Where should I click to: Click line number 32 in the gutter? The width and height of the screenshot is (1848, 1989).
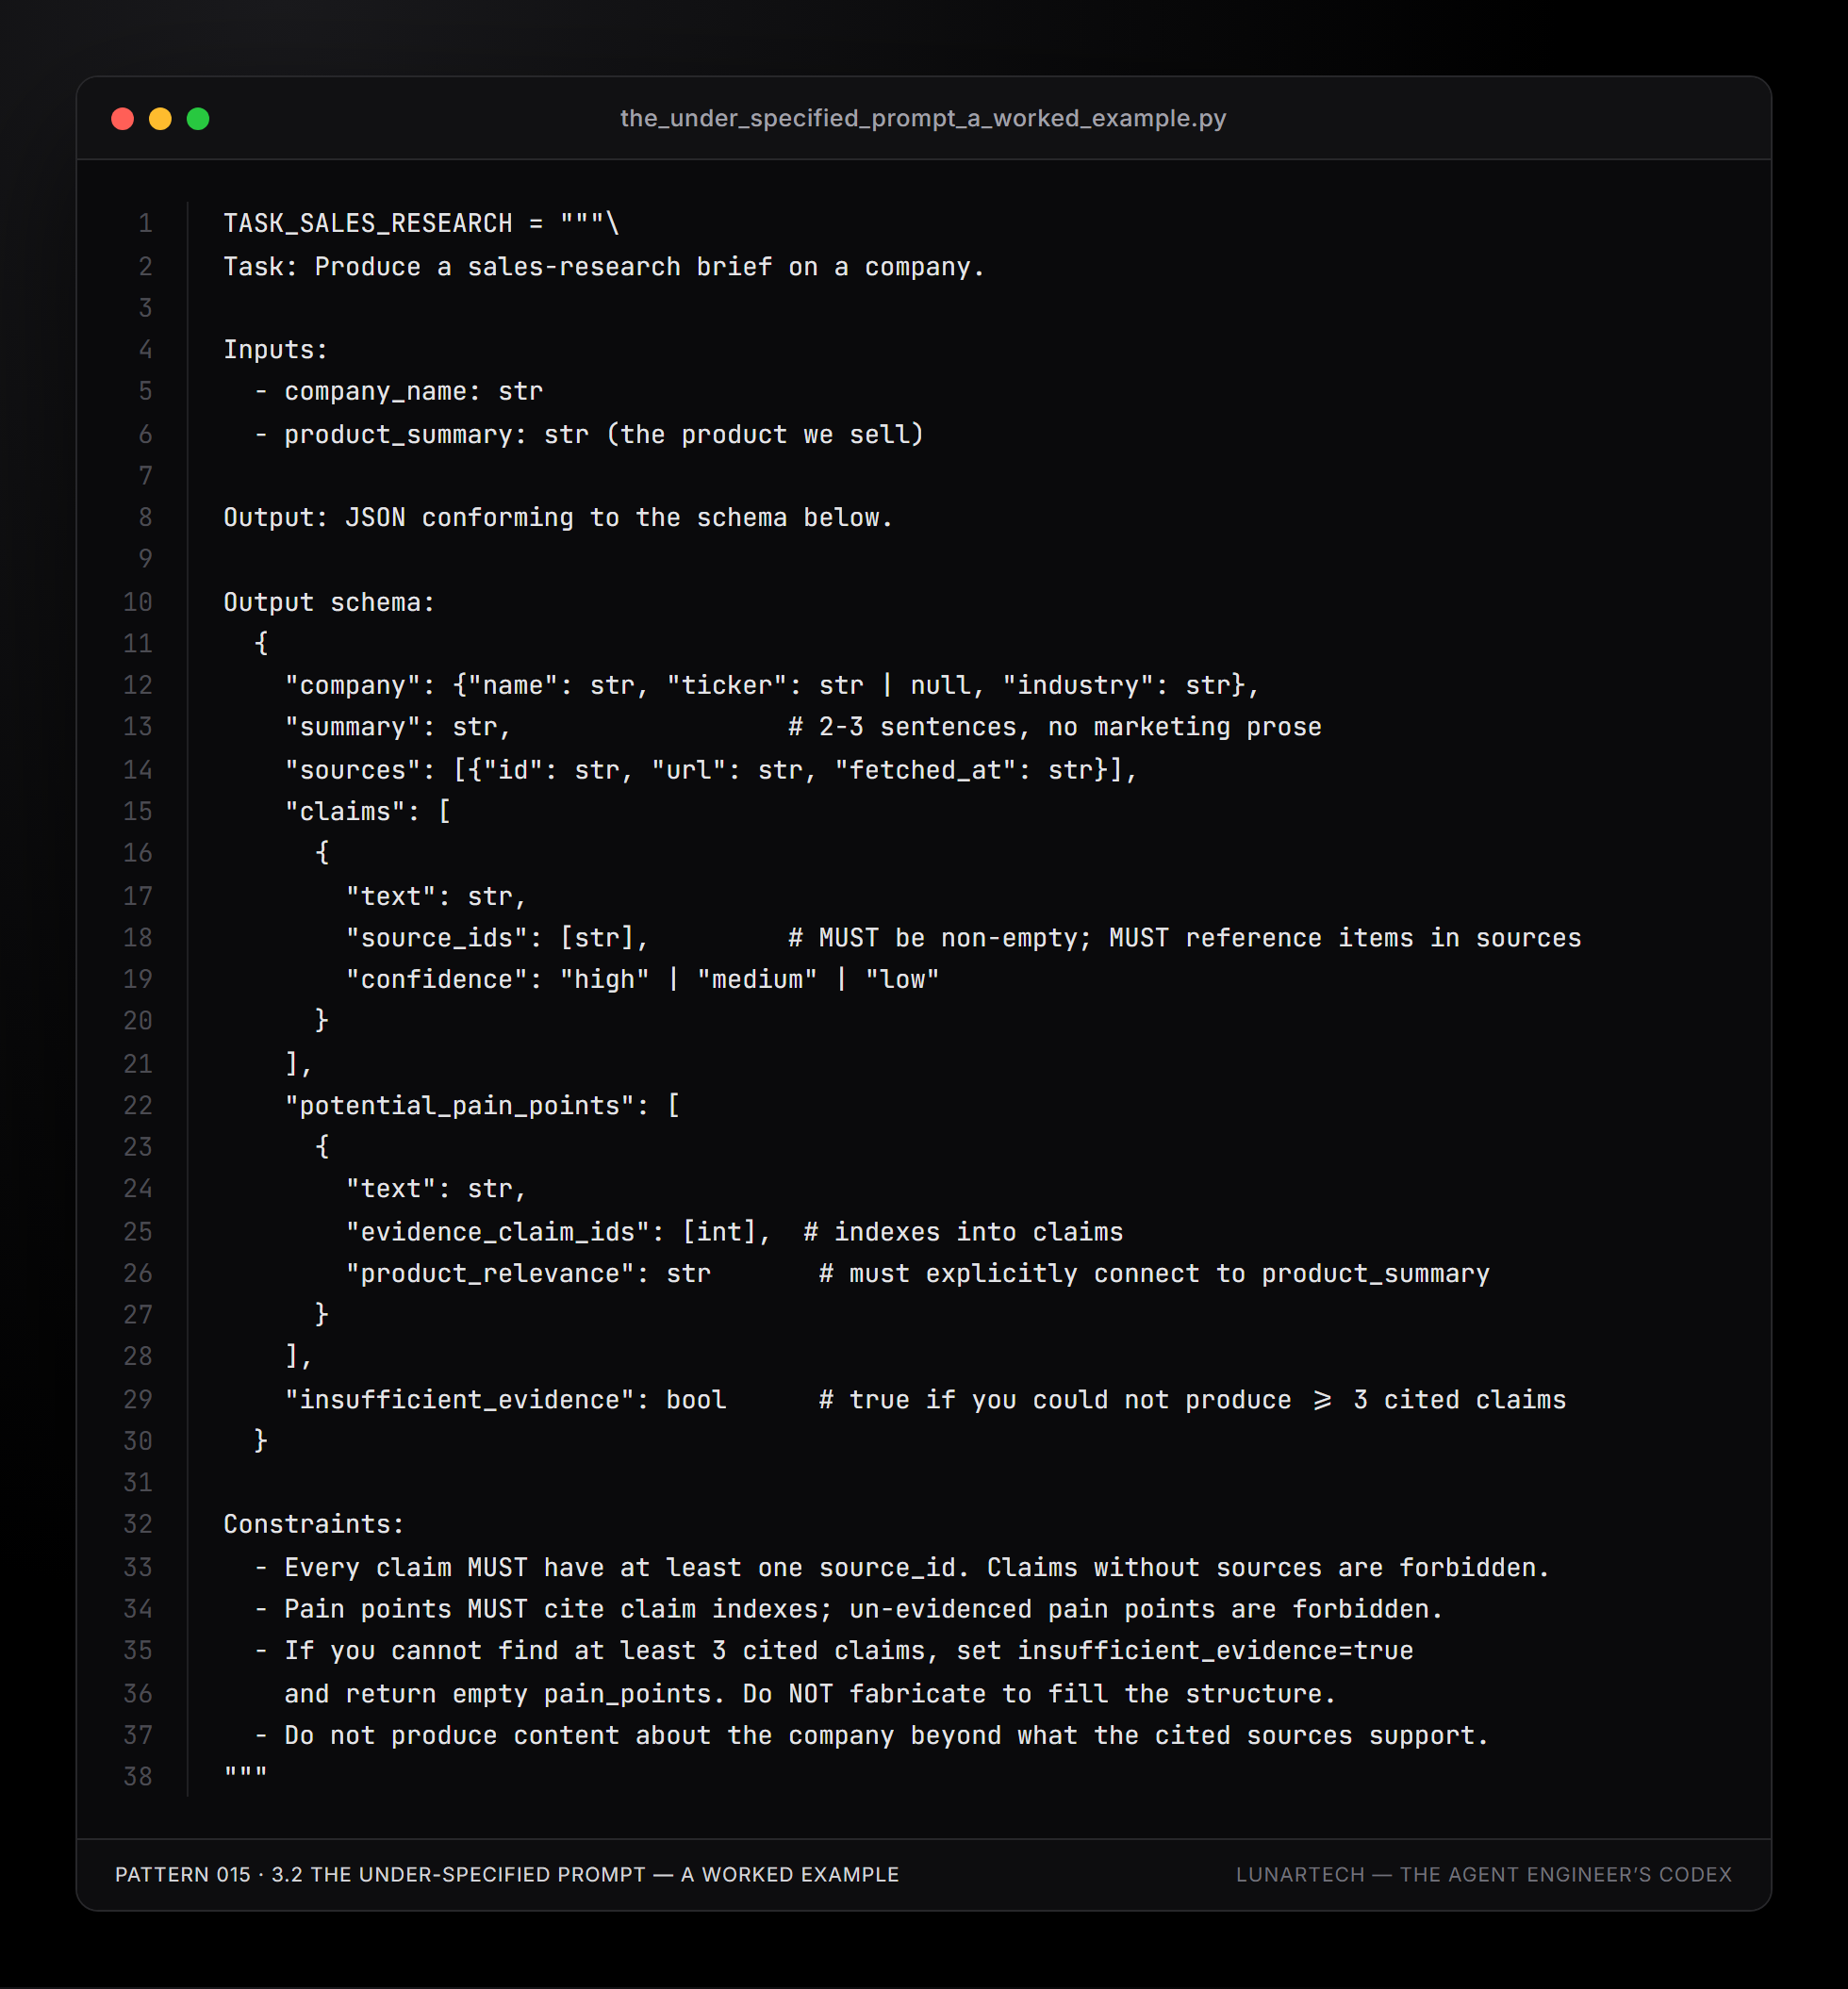138,1524
